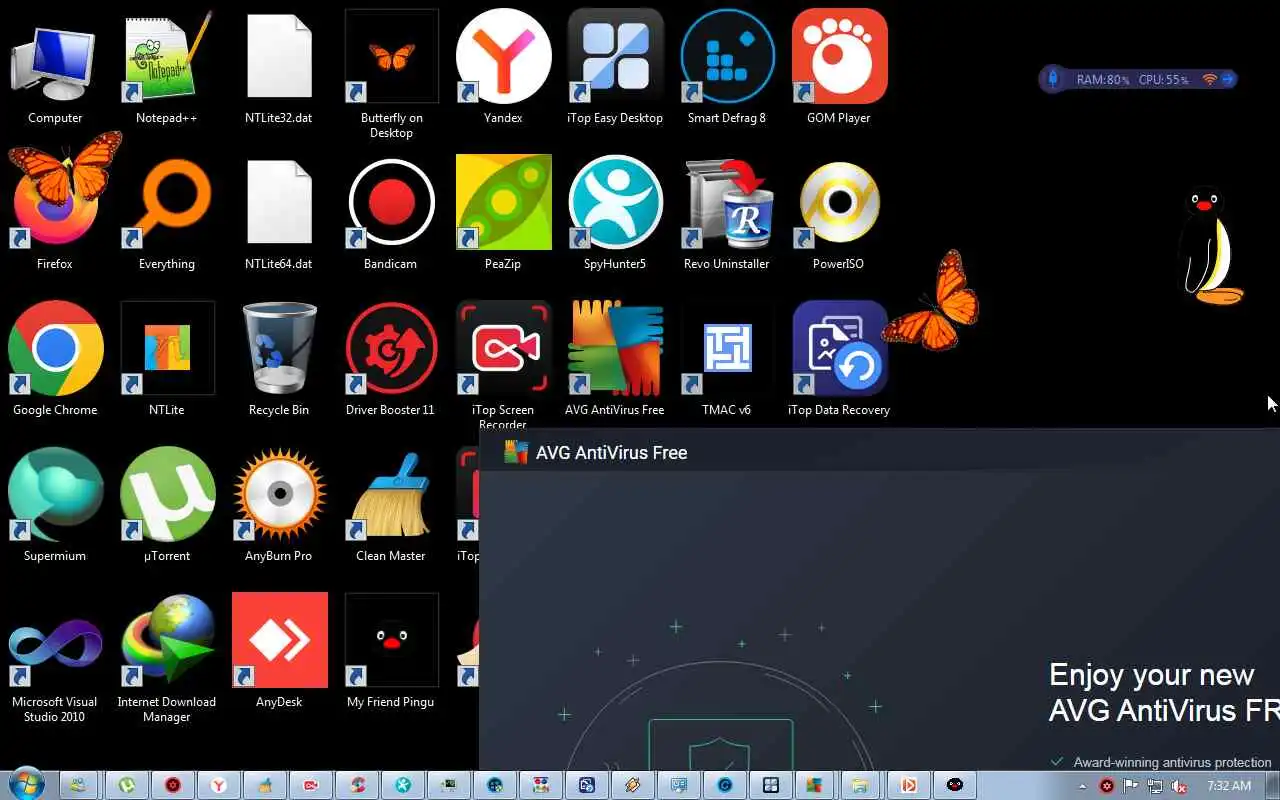Click the 'Award-winning antivirus protection' text
This screenshot has height=800, width=1280.
pos(1172,763)
